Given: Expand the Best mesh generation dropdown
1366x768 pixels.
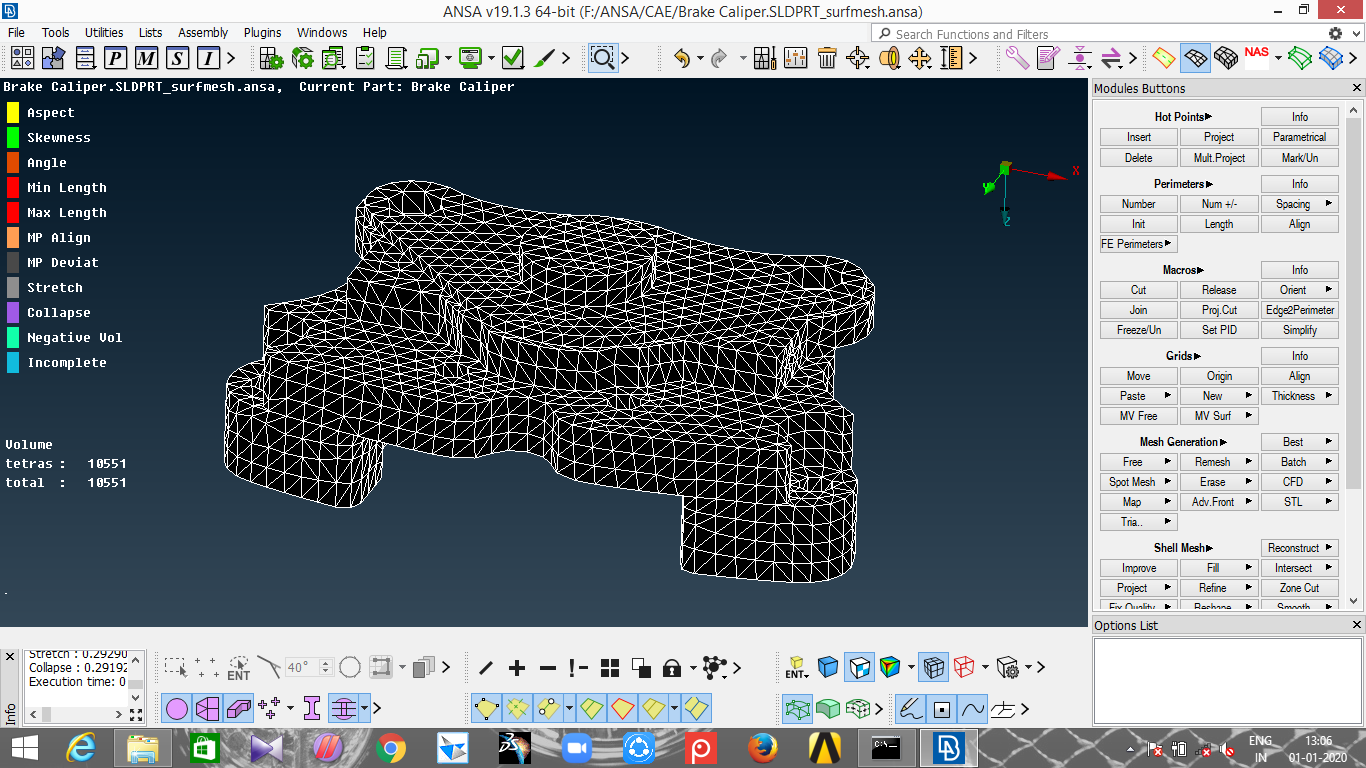Looking at the screenshot, I should [x=1299, y=442].
